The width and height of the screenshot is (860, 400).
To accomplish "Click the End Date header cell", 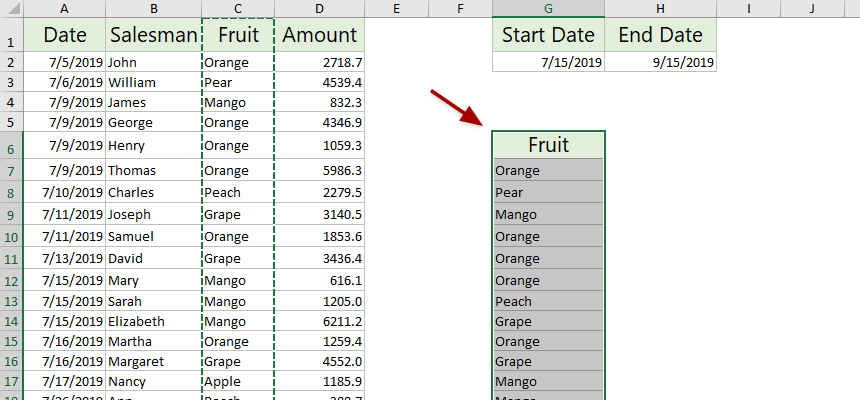I will [661, 36].
